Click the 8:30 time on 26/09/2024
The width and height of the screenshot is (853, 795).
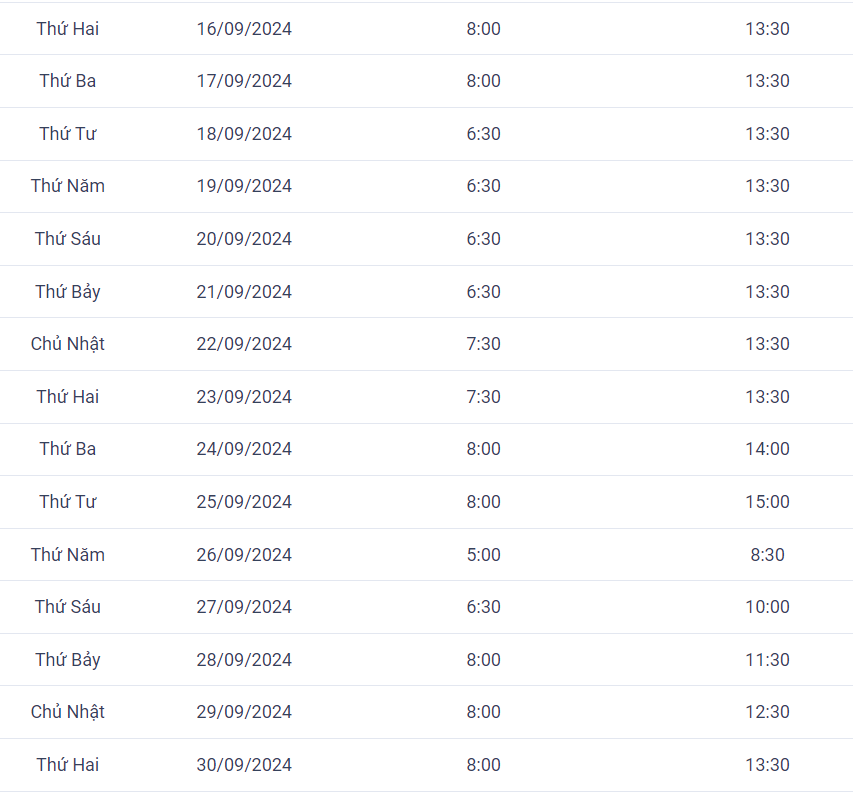tap(767, 554)
